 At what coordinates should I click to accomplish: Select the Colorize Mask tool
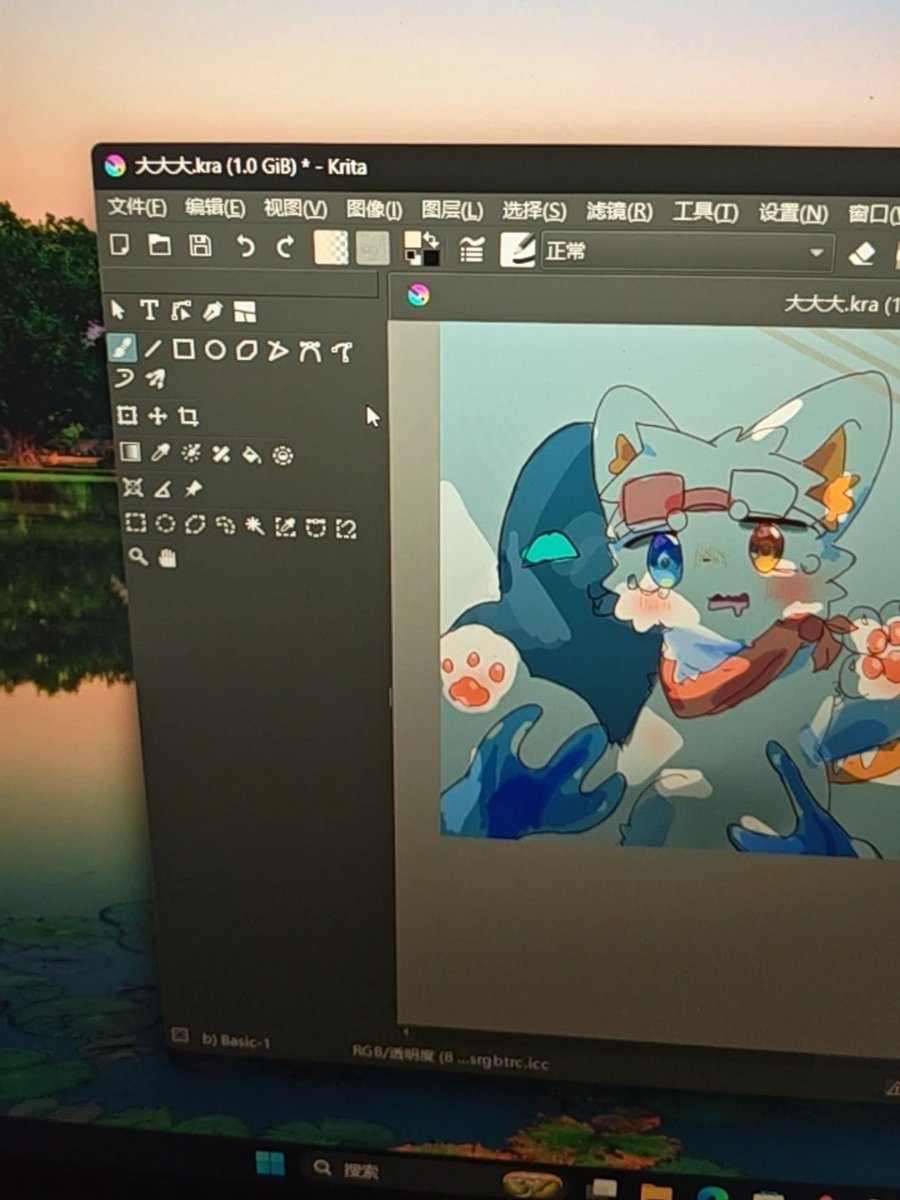tap(190, 455)
